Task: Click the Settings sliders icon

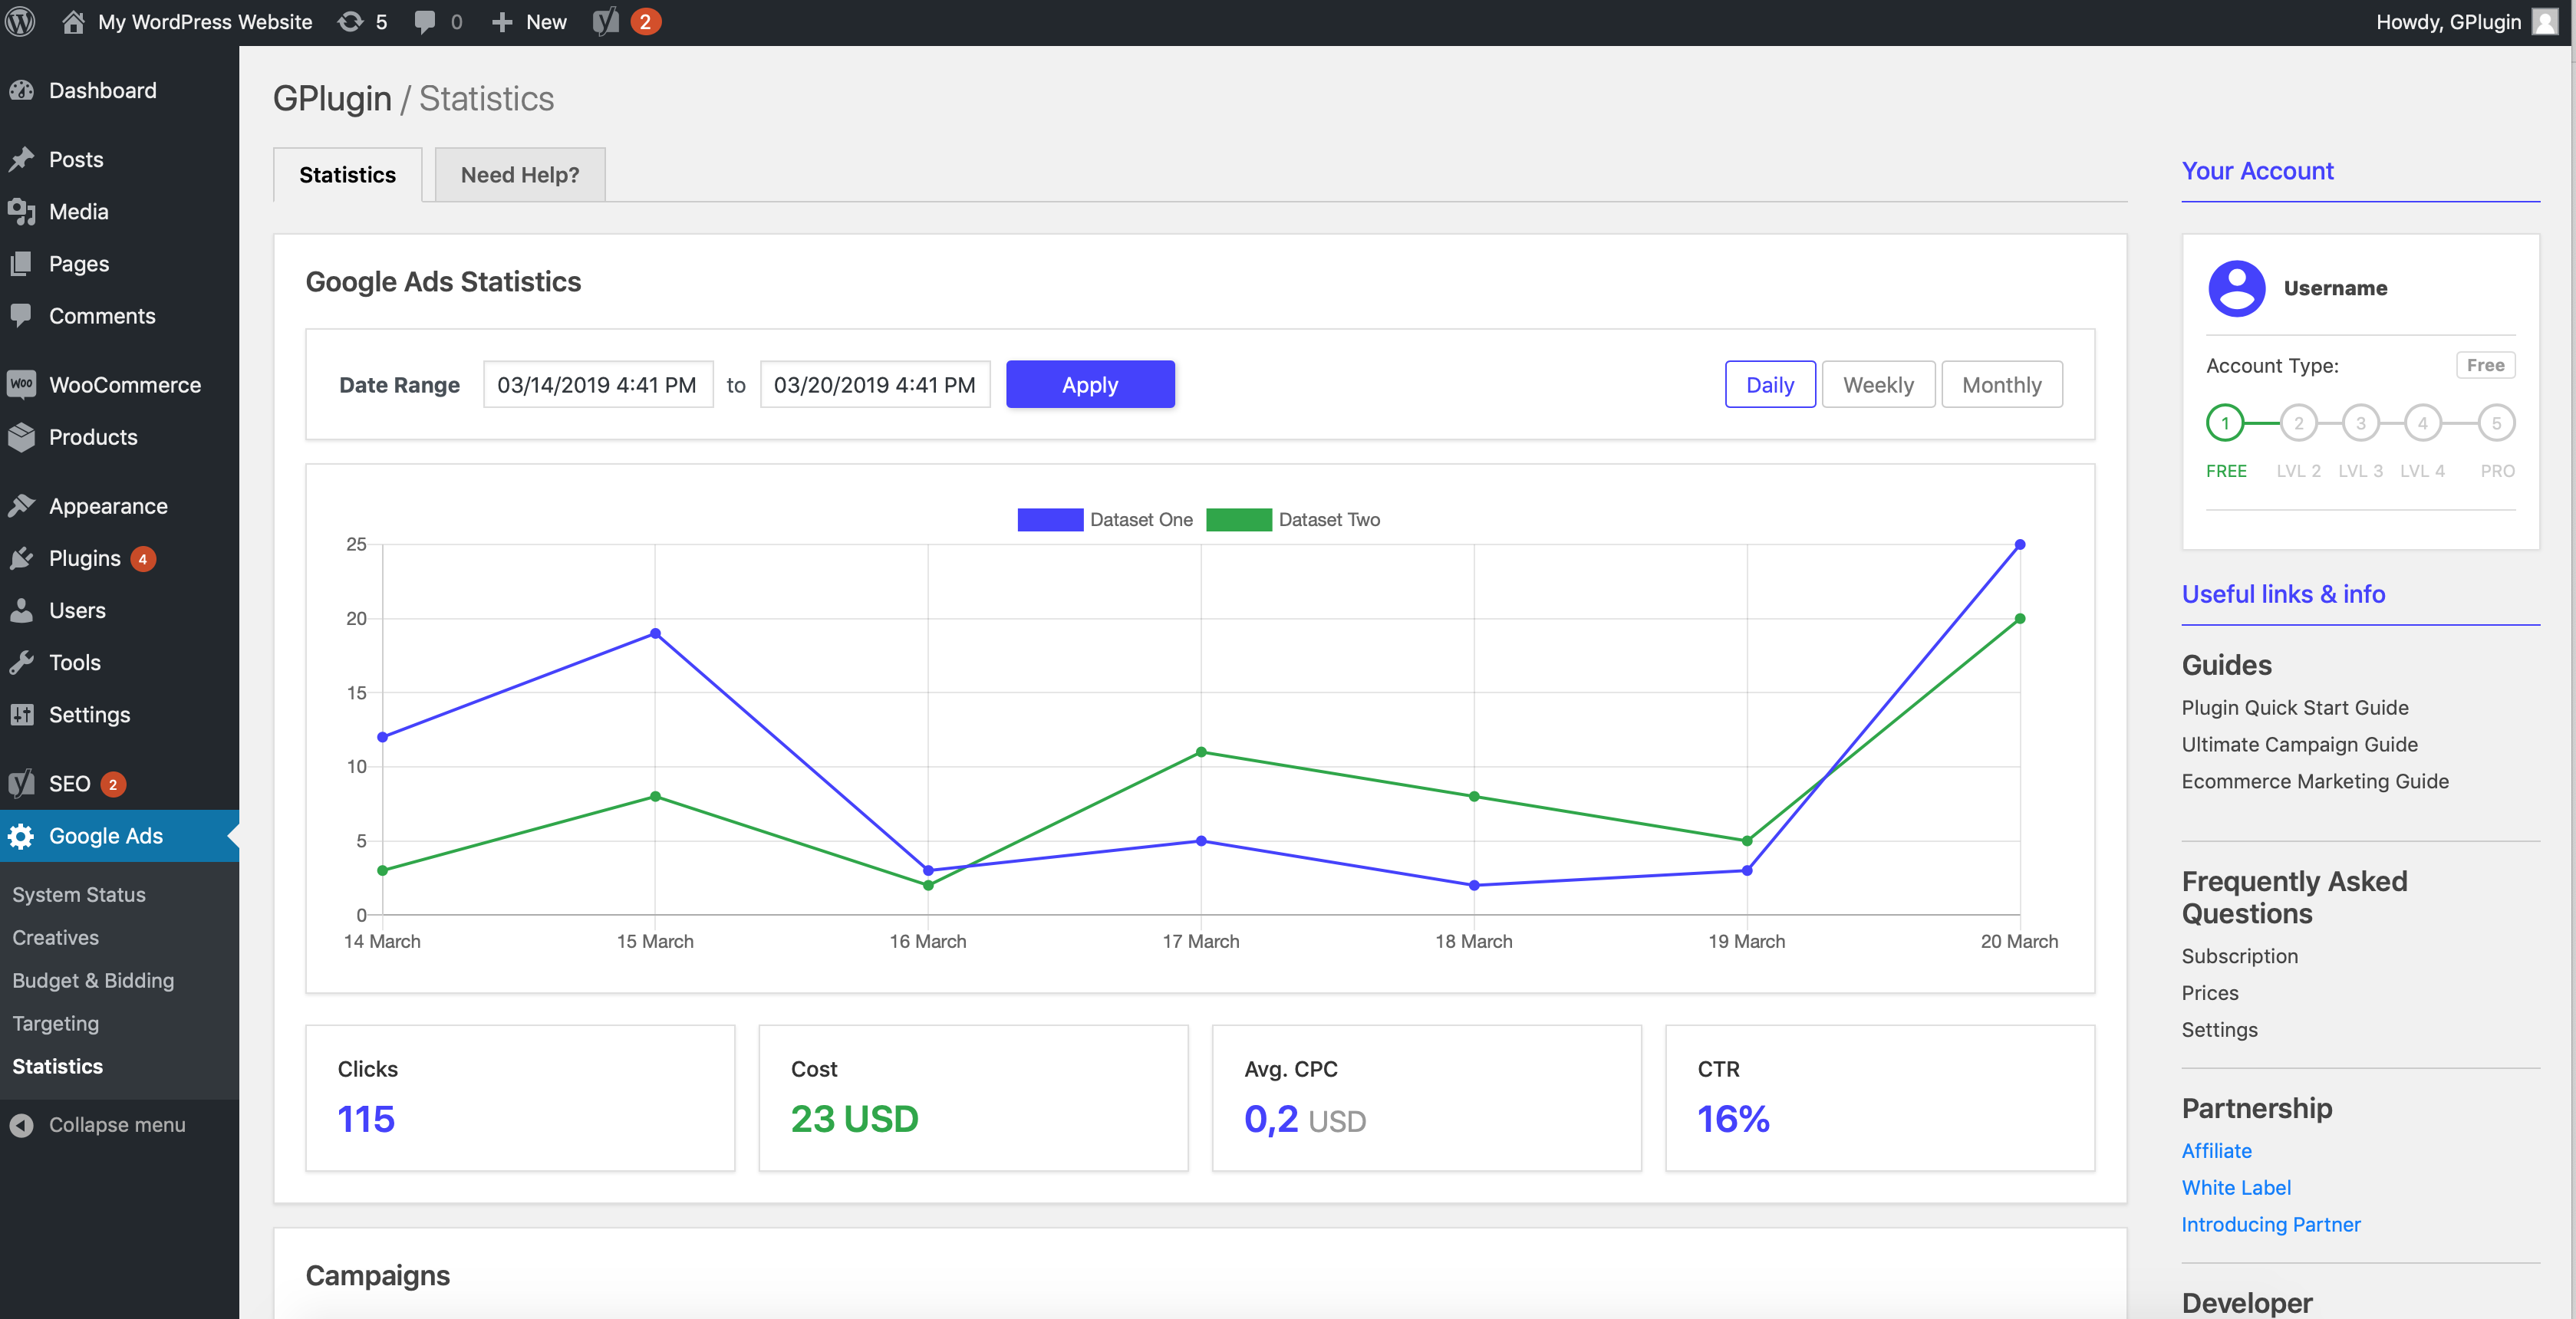Action: [22, 714]
